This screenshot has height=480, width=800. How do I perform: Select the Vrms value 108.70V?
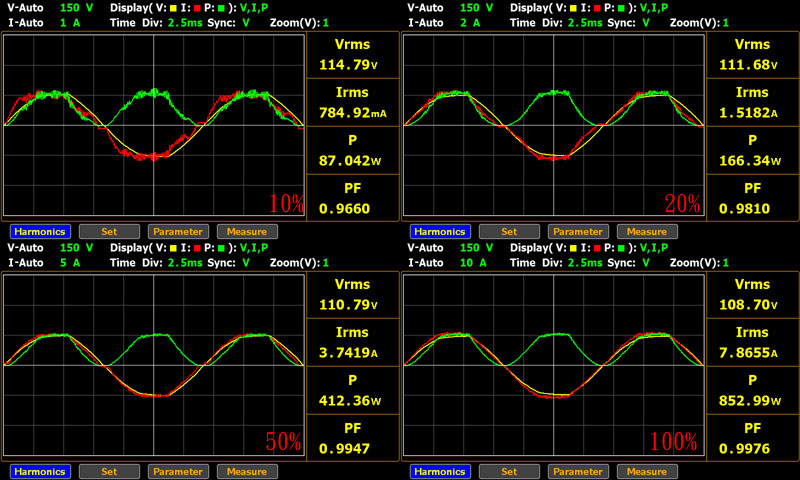(748, 305)
